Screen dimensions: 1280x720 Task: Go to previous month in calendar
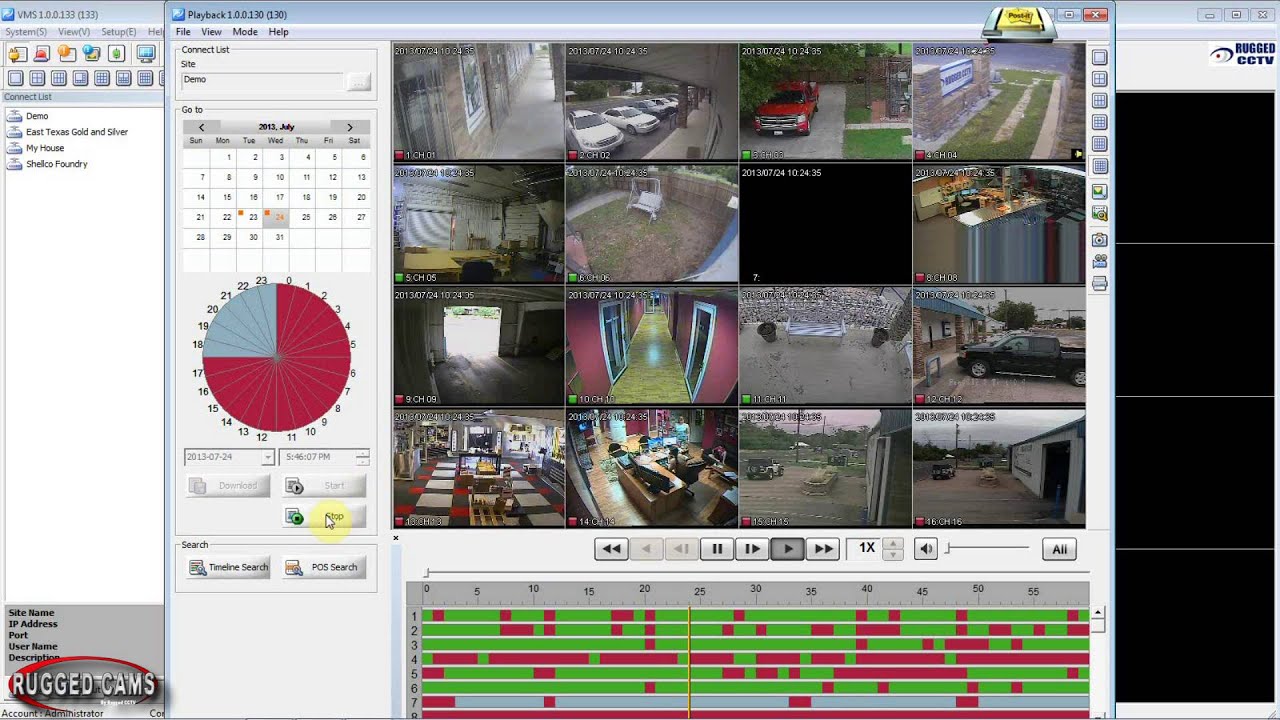(x=201, y=127)
